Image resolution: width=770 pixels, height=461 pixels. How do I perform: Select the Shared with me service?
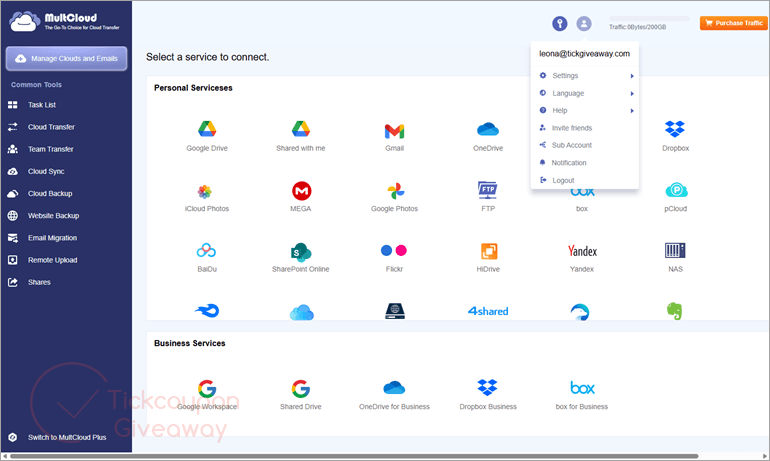[301, 136]
